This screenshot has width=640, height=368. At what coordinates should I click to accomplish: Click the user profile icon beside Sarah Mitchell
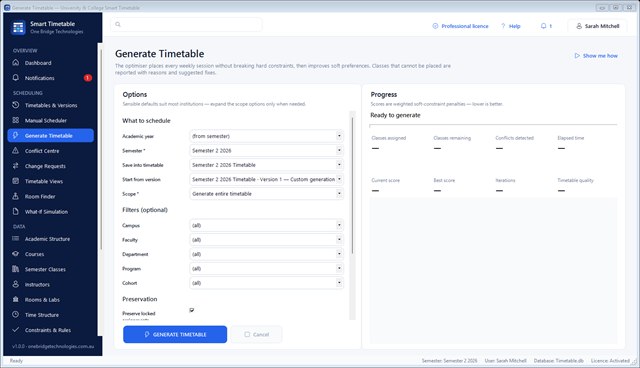(x=579, y=26)
